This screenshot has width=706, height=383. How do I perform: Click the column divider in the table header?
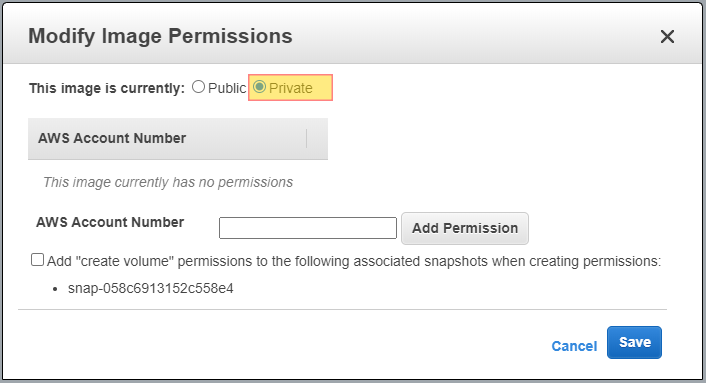tap(306, 138)
